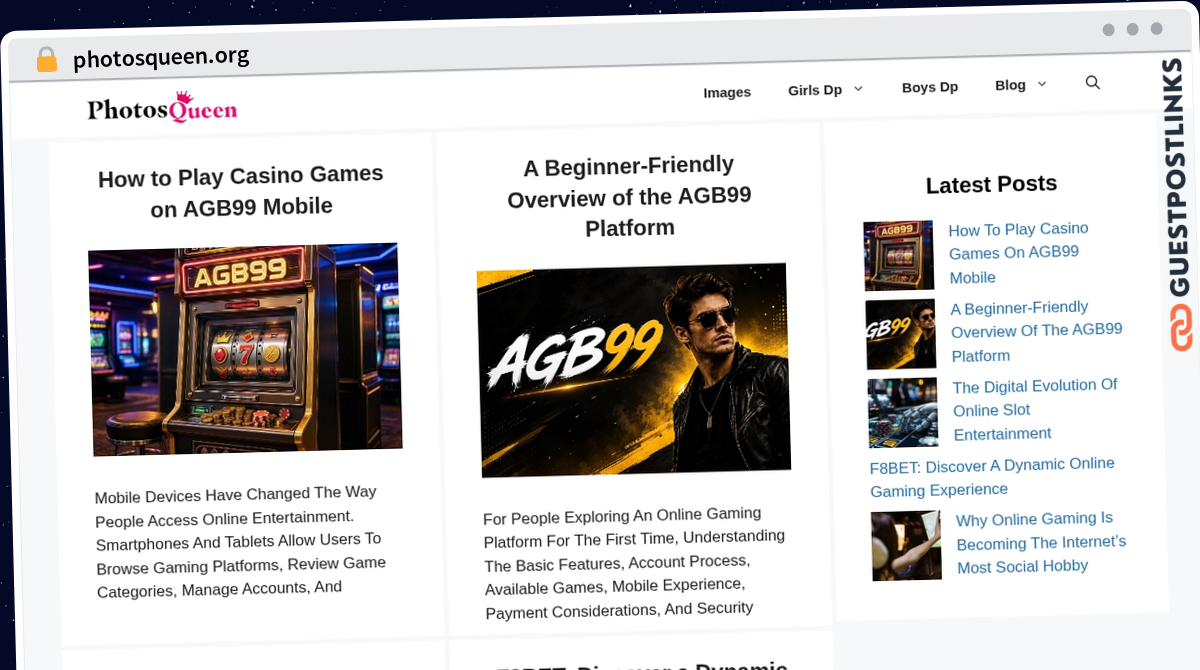Open the Boys Dp menu item

click(930, 87)
